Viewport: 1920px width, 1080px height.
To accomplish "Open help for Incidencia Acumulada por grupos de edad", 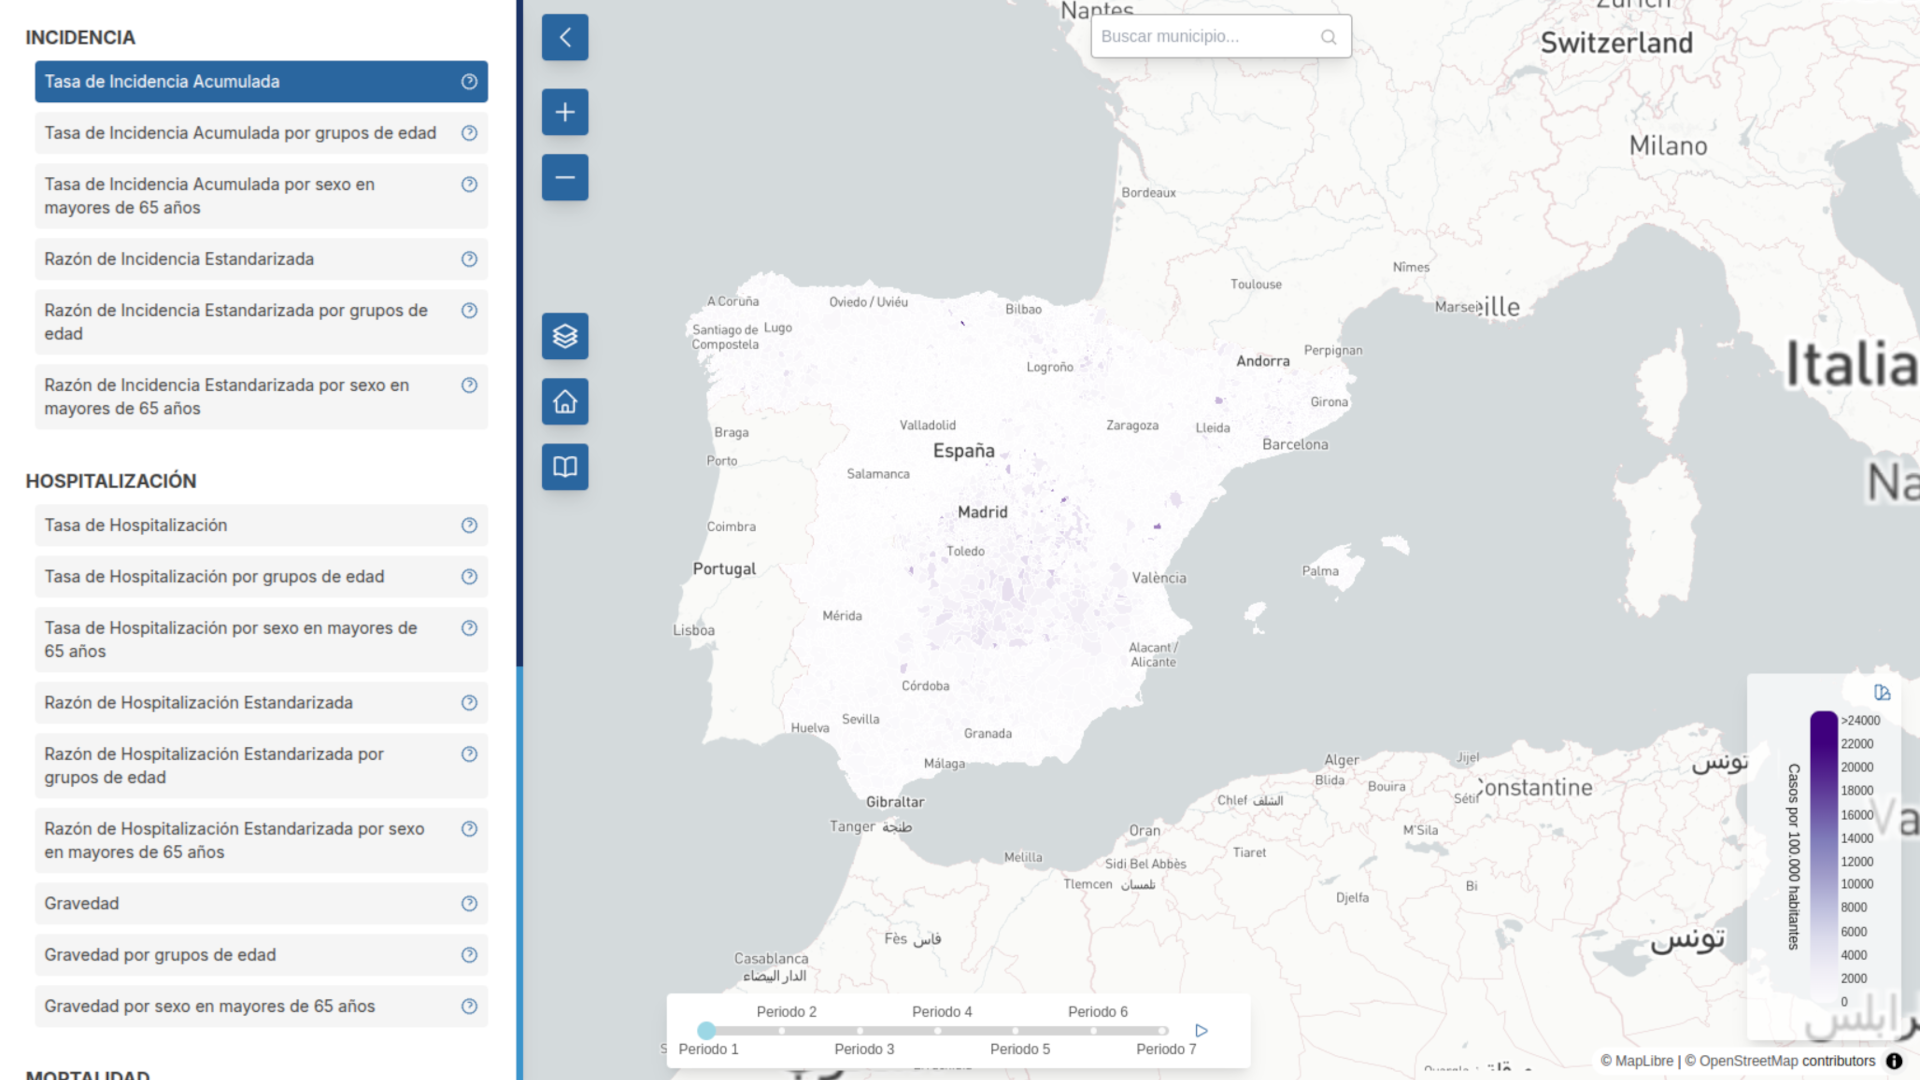I will point(469,133).
